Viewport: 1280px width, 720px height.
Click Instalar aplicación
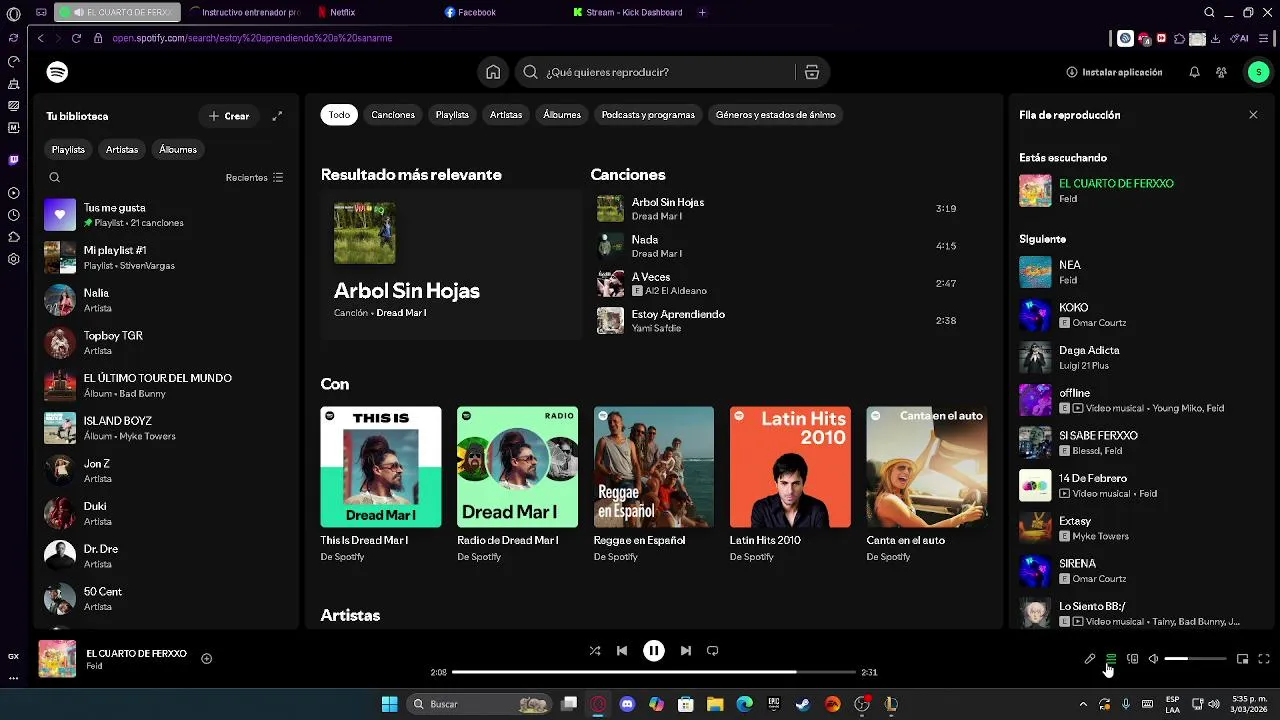coord(1114,72)
